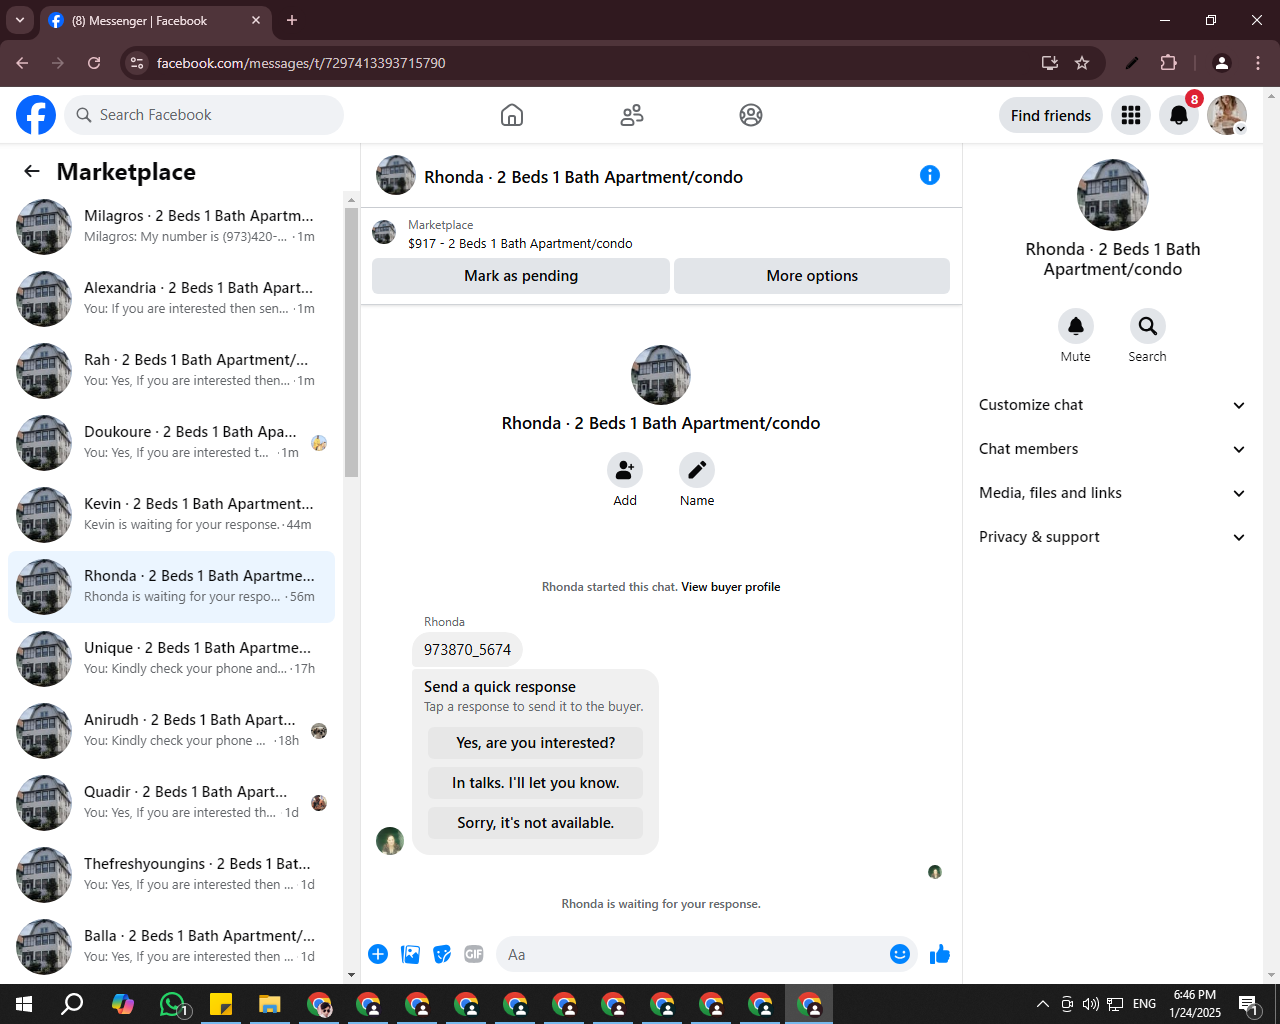Click the Search Facebook field
1280x1024 pixels.
pyautogui.click(x=204, y=115)
